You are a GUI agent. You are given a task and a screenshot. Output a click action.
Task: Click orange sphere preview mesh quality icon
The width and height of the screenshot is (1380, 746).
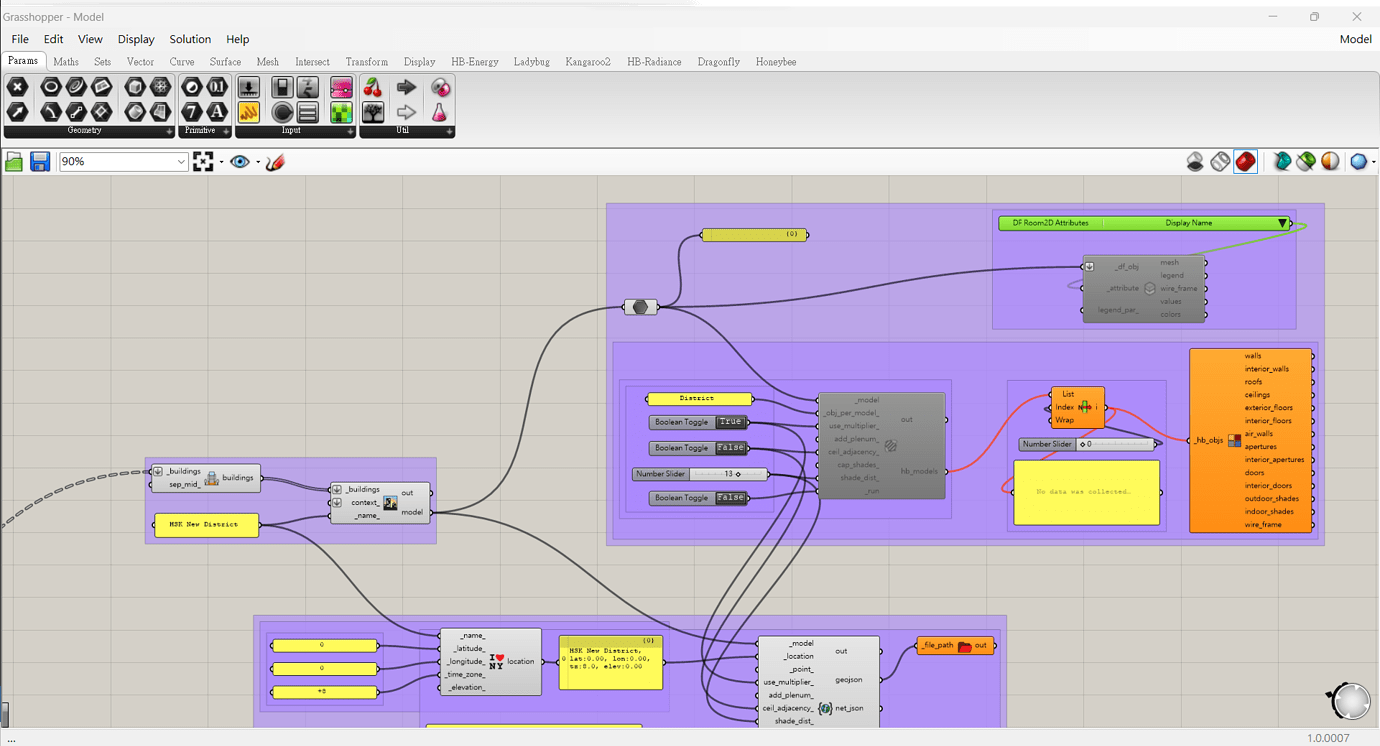[1330, 162]
